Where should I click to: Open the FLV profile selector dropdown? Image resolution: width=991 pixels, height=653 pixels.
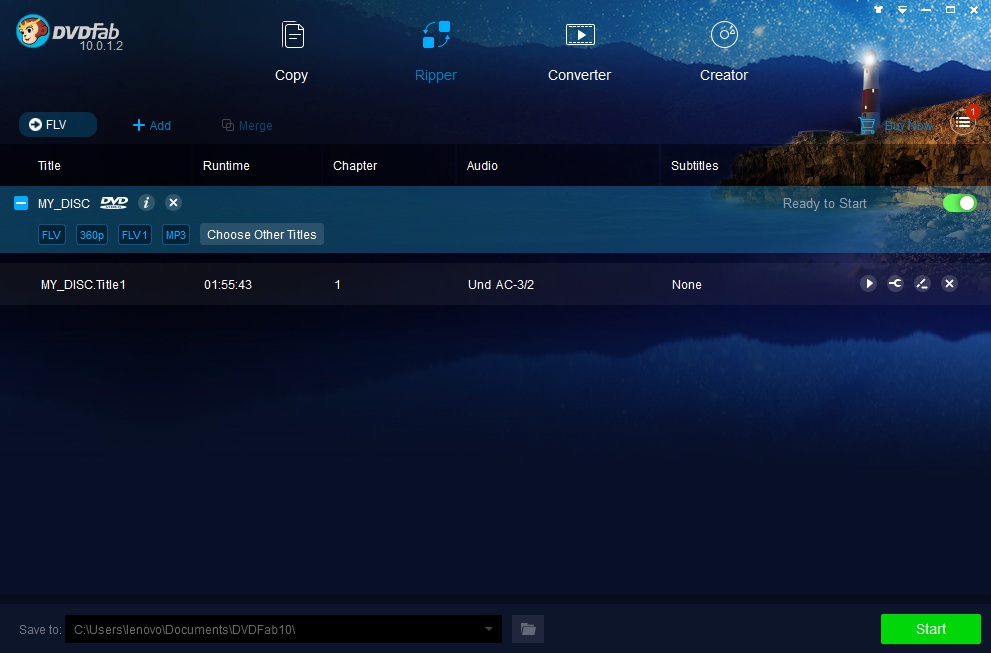(57, 125)
